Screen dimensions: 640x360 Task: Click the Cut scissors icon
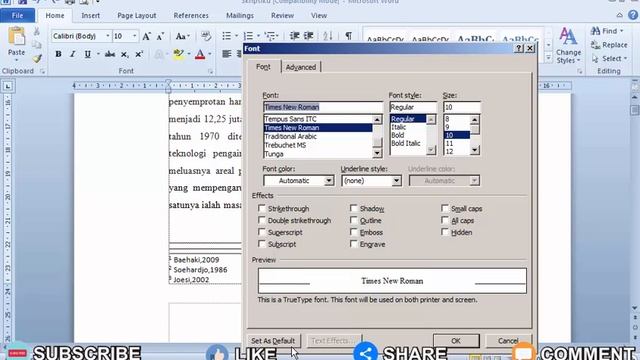click(36, 31)
